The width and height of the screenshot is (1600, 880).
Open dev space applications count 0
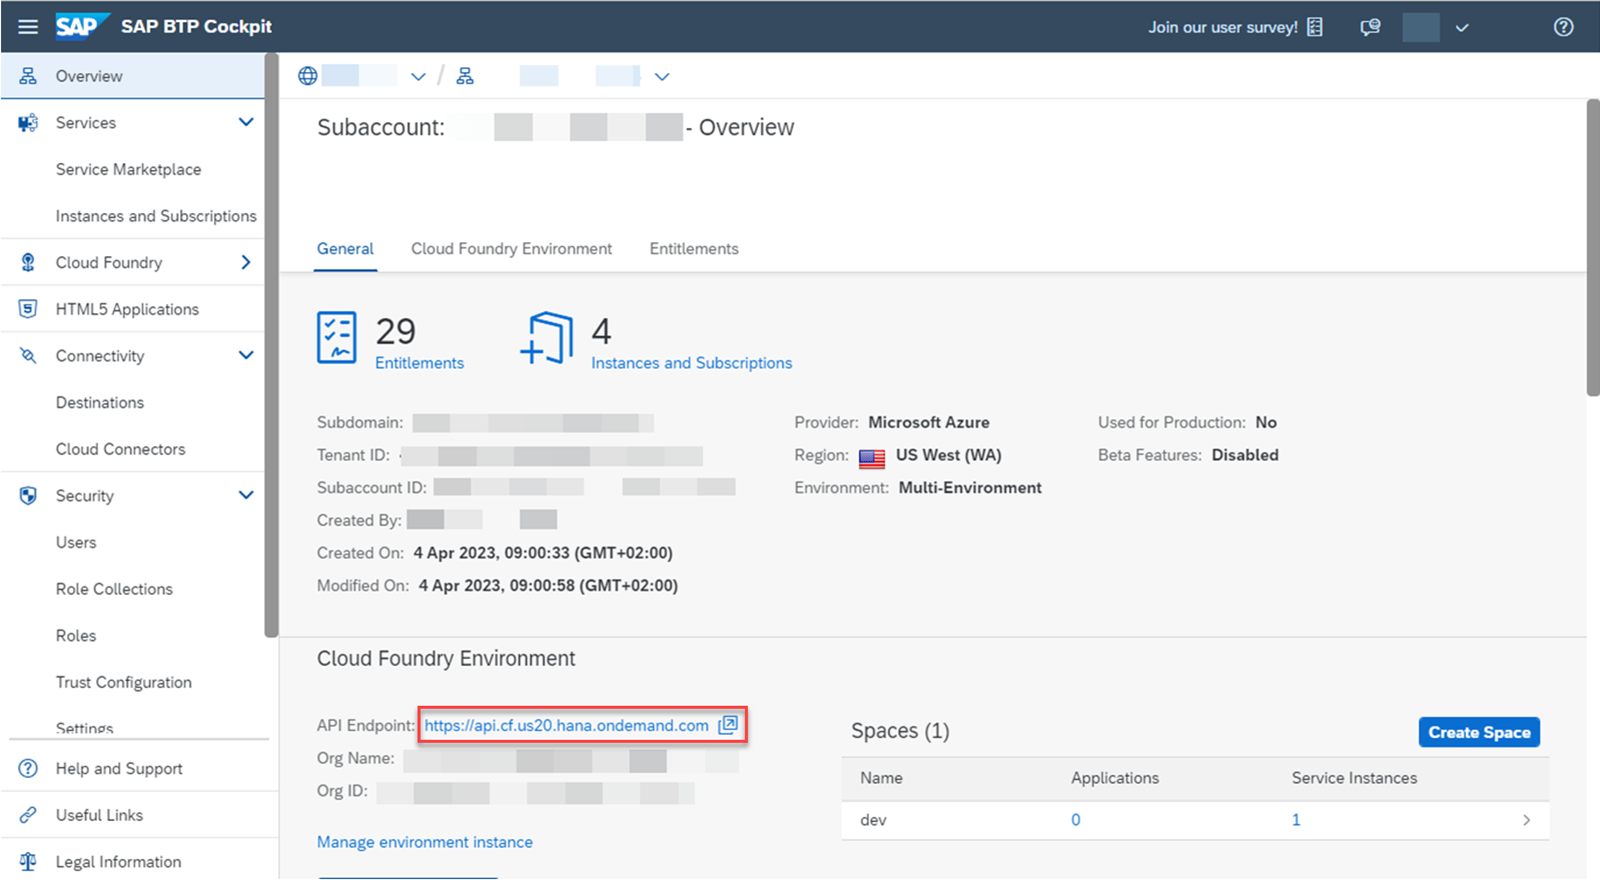click(1076, 820)
